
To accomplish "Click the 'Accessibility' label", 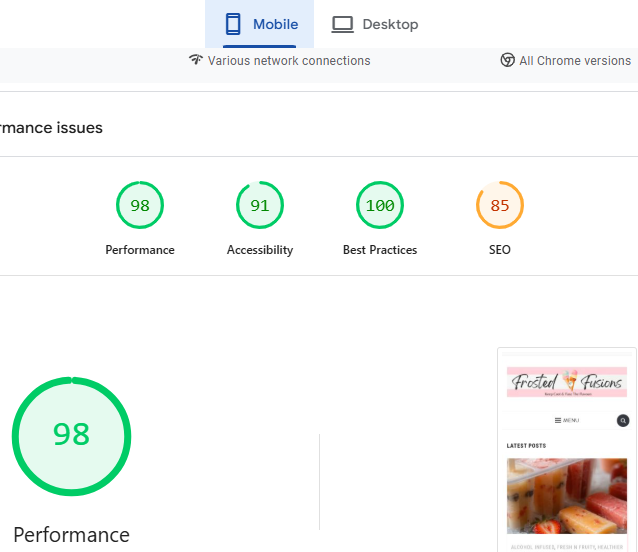I will point(260,250).
